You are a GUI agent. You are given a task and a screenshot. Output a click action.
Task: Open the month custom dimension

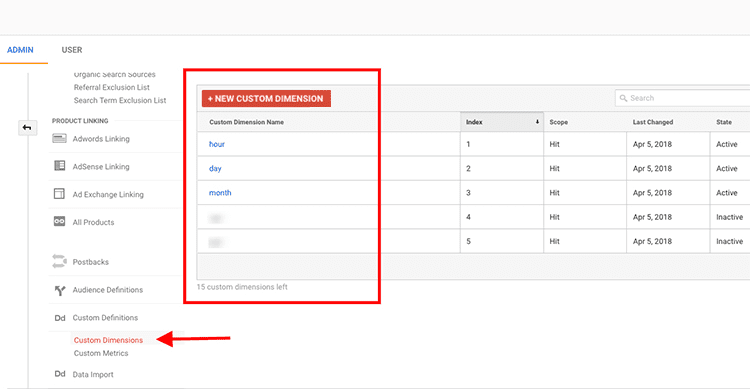pos(220,192)
